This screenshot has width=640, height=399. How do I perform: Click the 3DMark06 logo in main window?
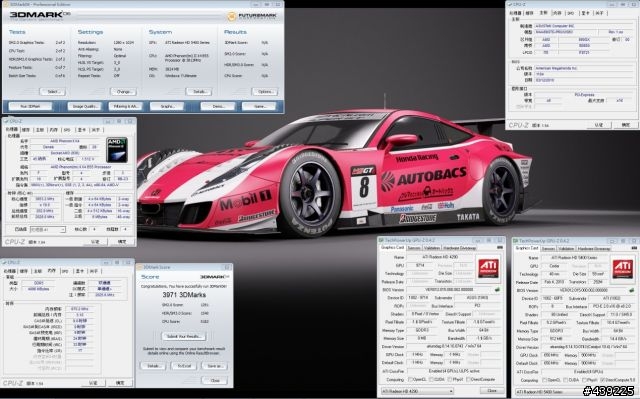pyautogui.click(x=40, y=15)
